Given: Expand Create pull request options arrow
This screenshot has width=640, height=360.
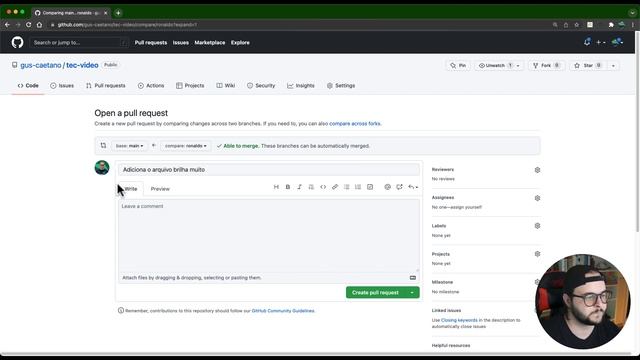Looking at the screenshot, I should 412,292.
